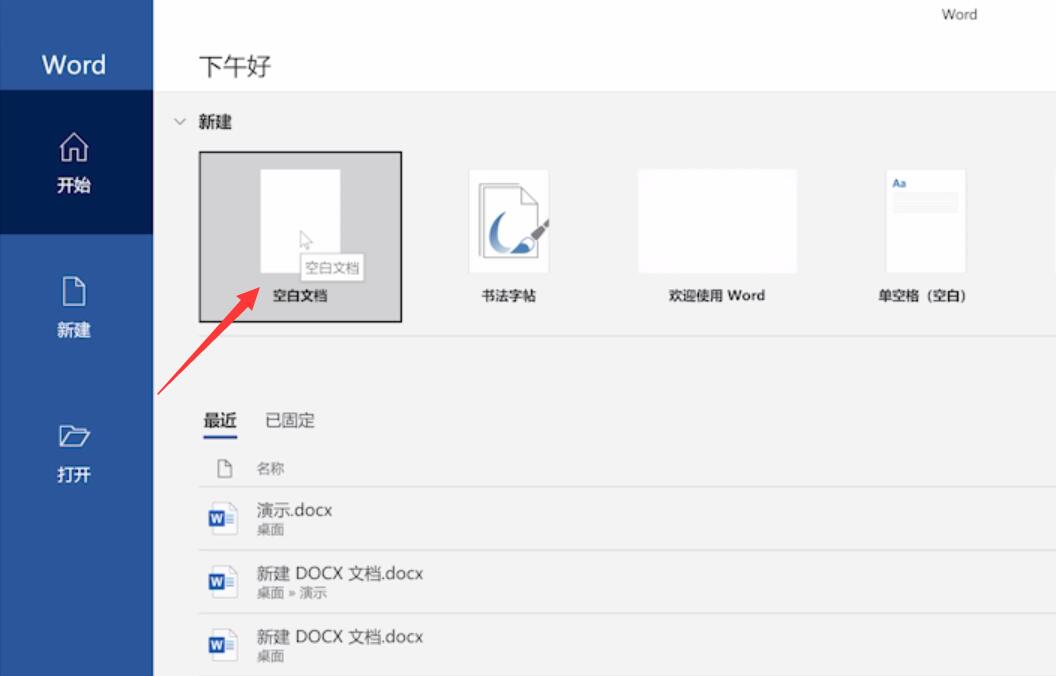
Task: Switch to the 已固定 tab
Action: click(x=290, y=420)
